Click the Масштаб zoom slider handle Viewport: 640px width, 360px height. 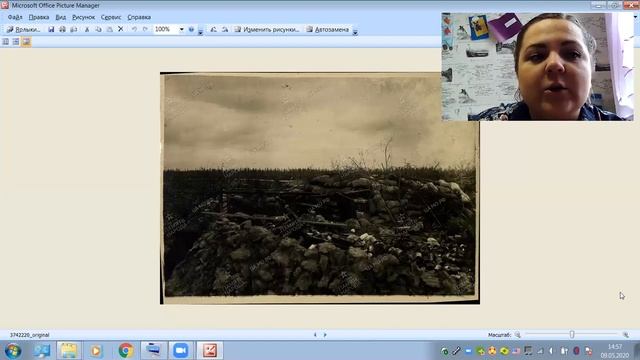[572, 335]
